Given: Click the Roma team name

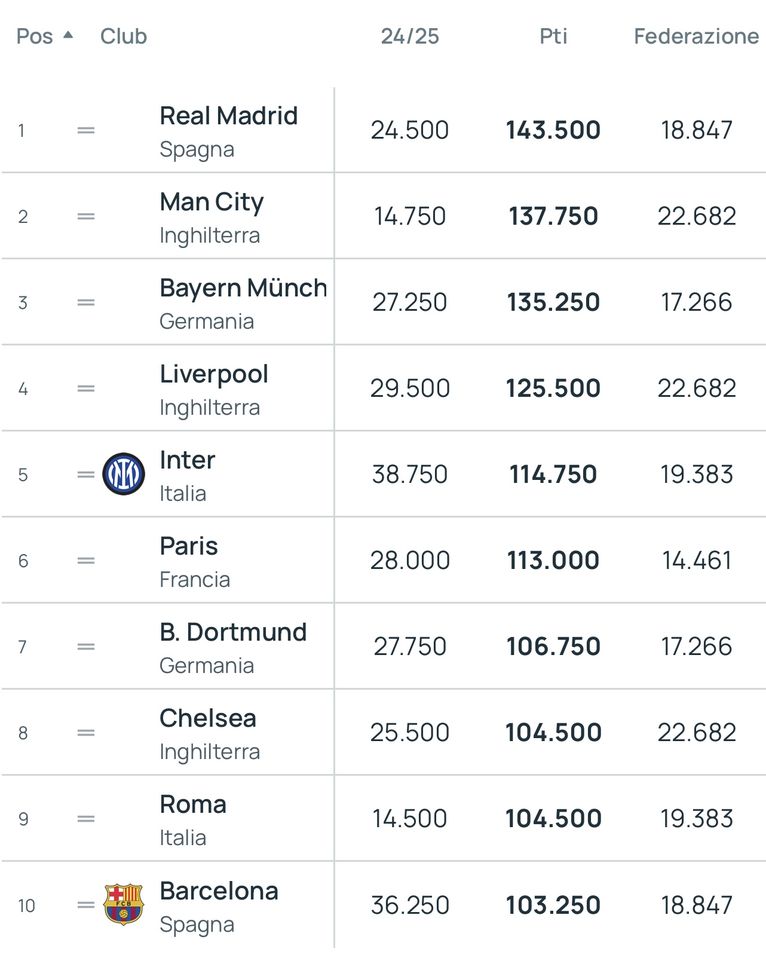Looking at the screenshot, I should tap(192, 804).
